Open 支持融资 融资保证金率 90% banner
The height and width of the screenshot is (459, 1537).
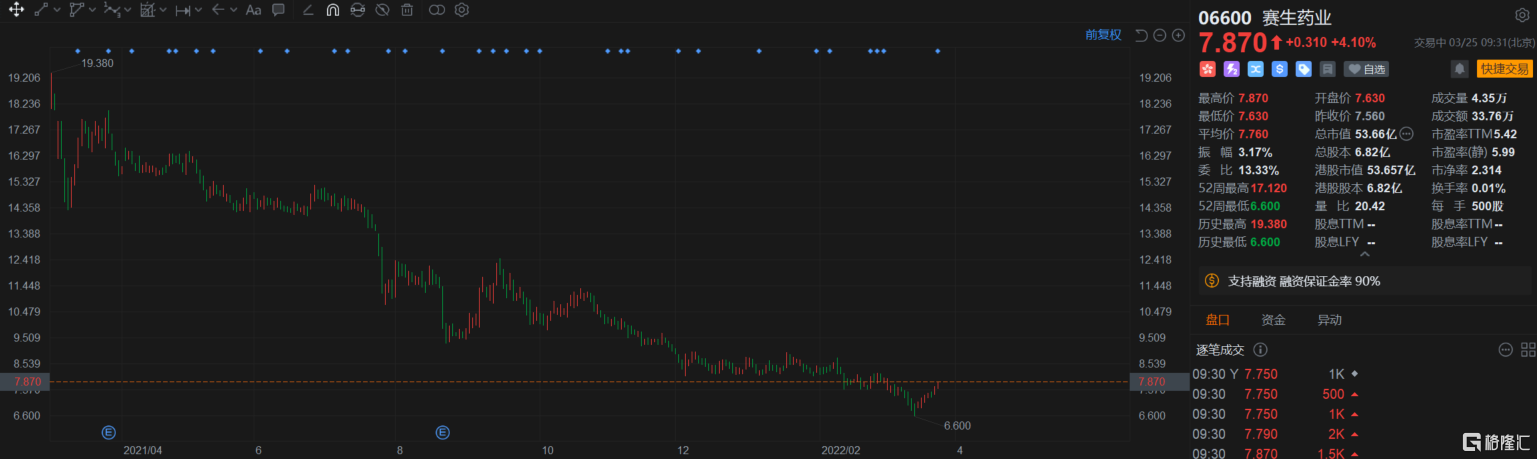tap(1364, 281)
